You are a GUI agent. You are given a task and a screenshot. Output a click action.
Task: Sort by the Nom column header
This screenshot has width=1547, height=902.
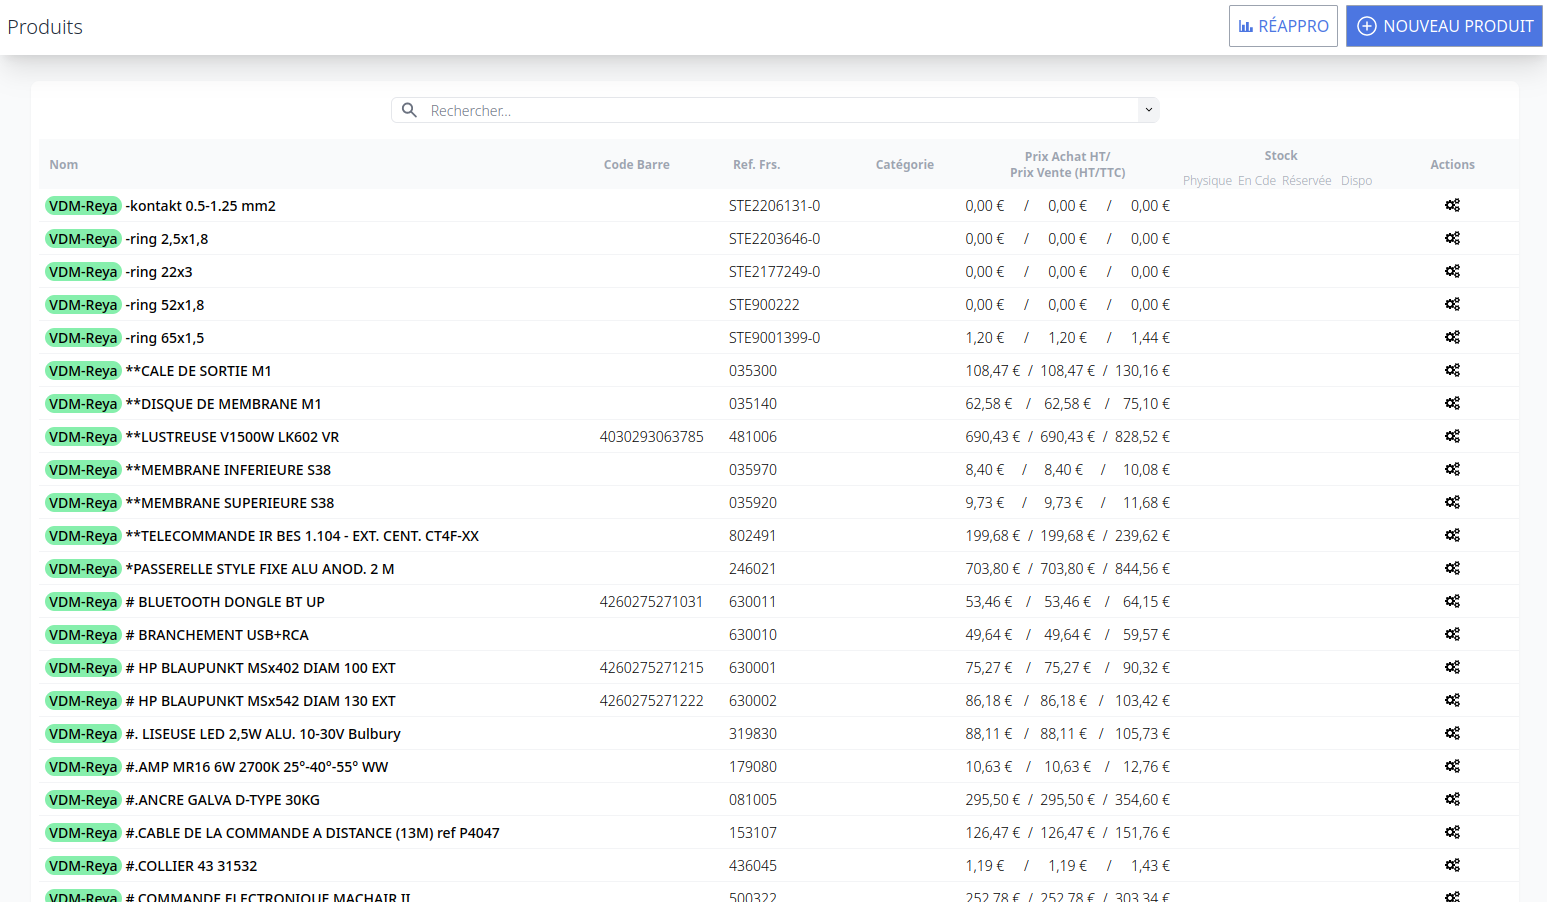[x=64, y=165]
